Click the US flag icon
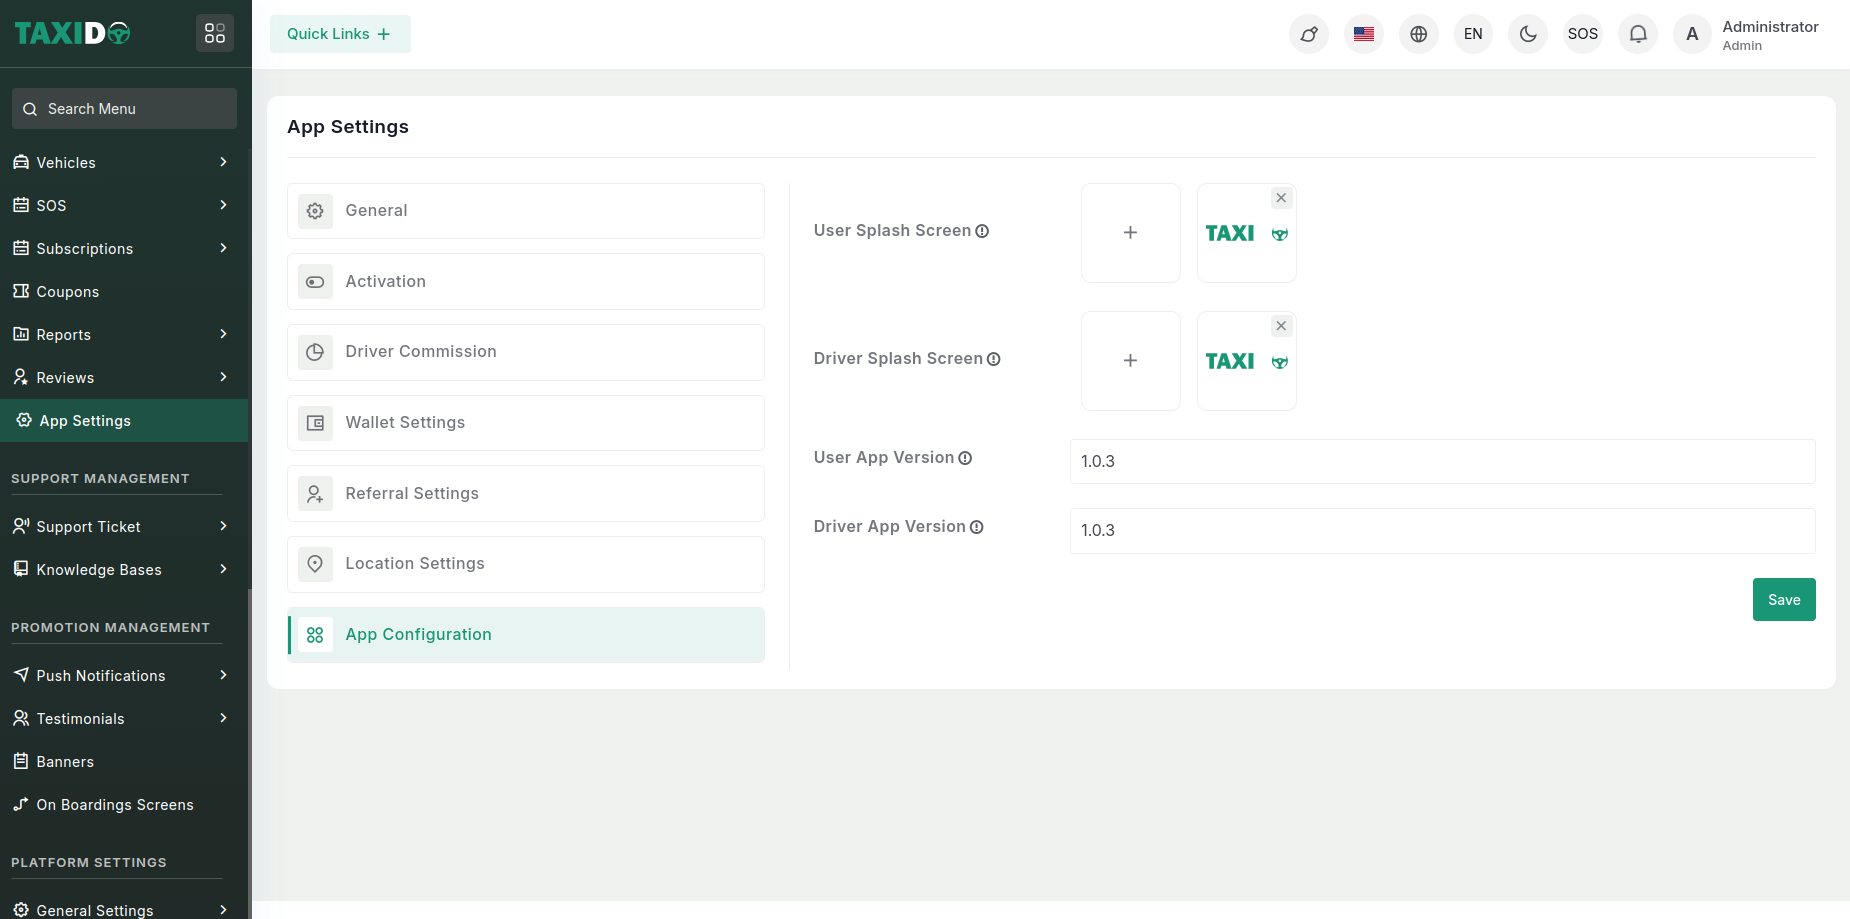1850x919 pixels. click(1363, 34)
